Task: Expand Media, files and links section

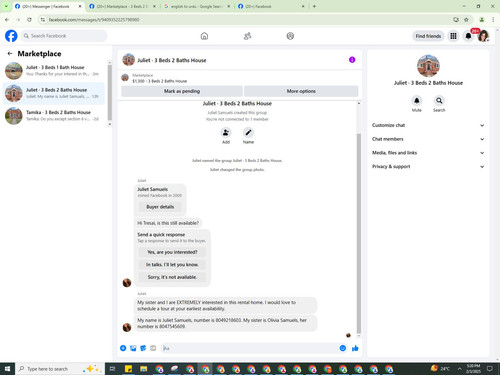Action: tap(428, 153)
